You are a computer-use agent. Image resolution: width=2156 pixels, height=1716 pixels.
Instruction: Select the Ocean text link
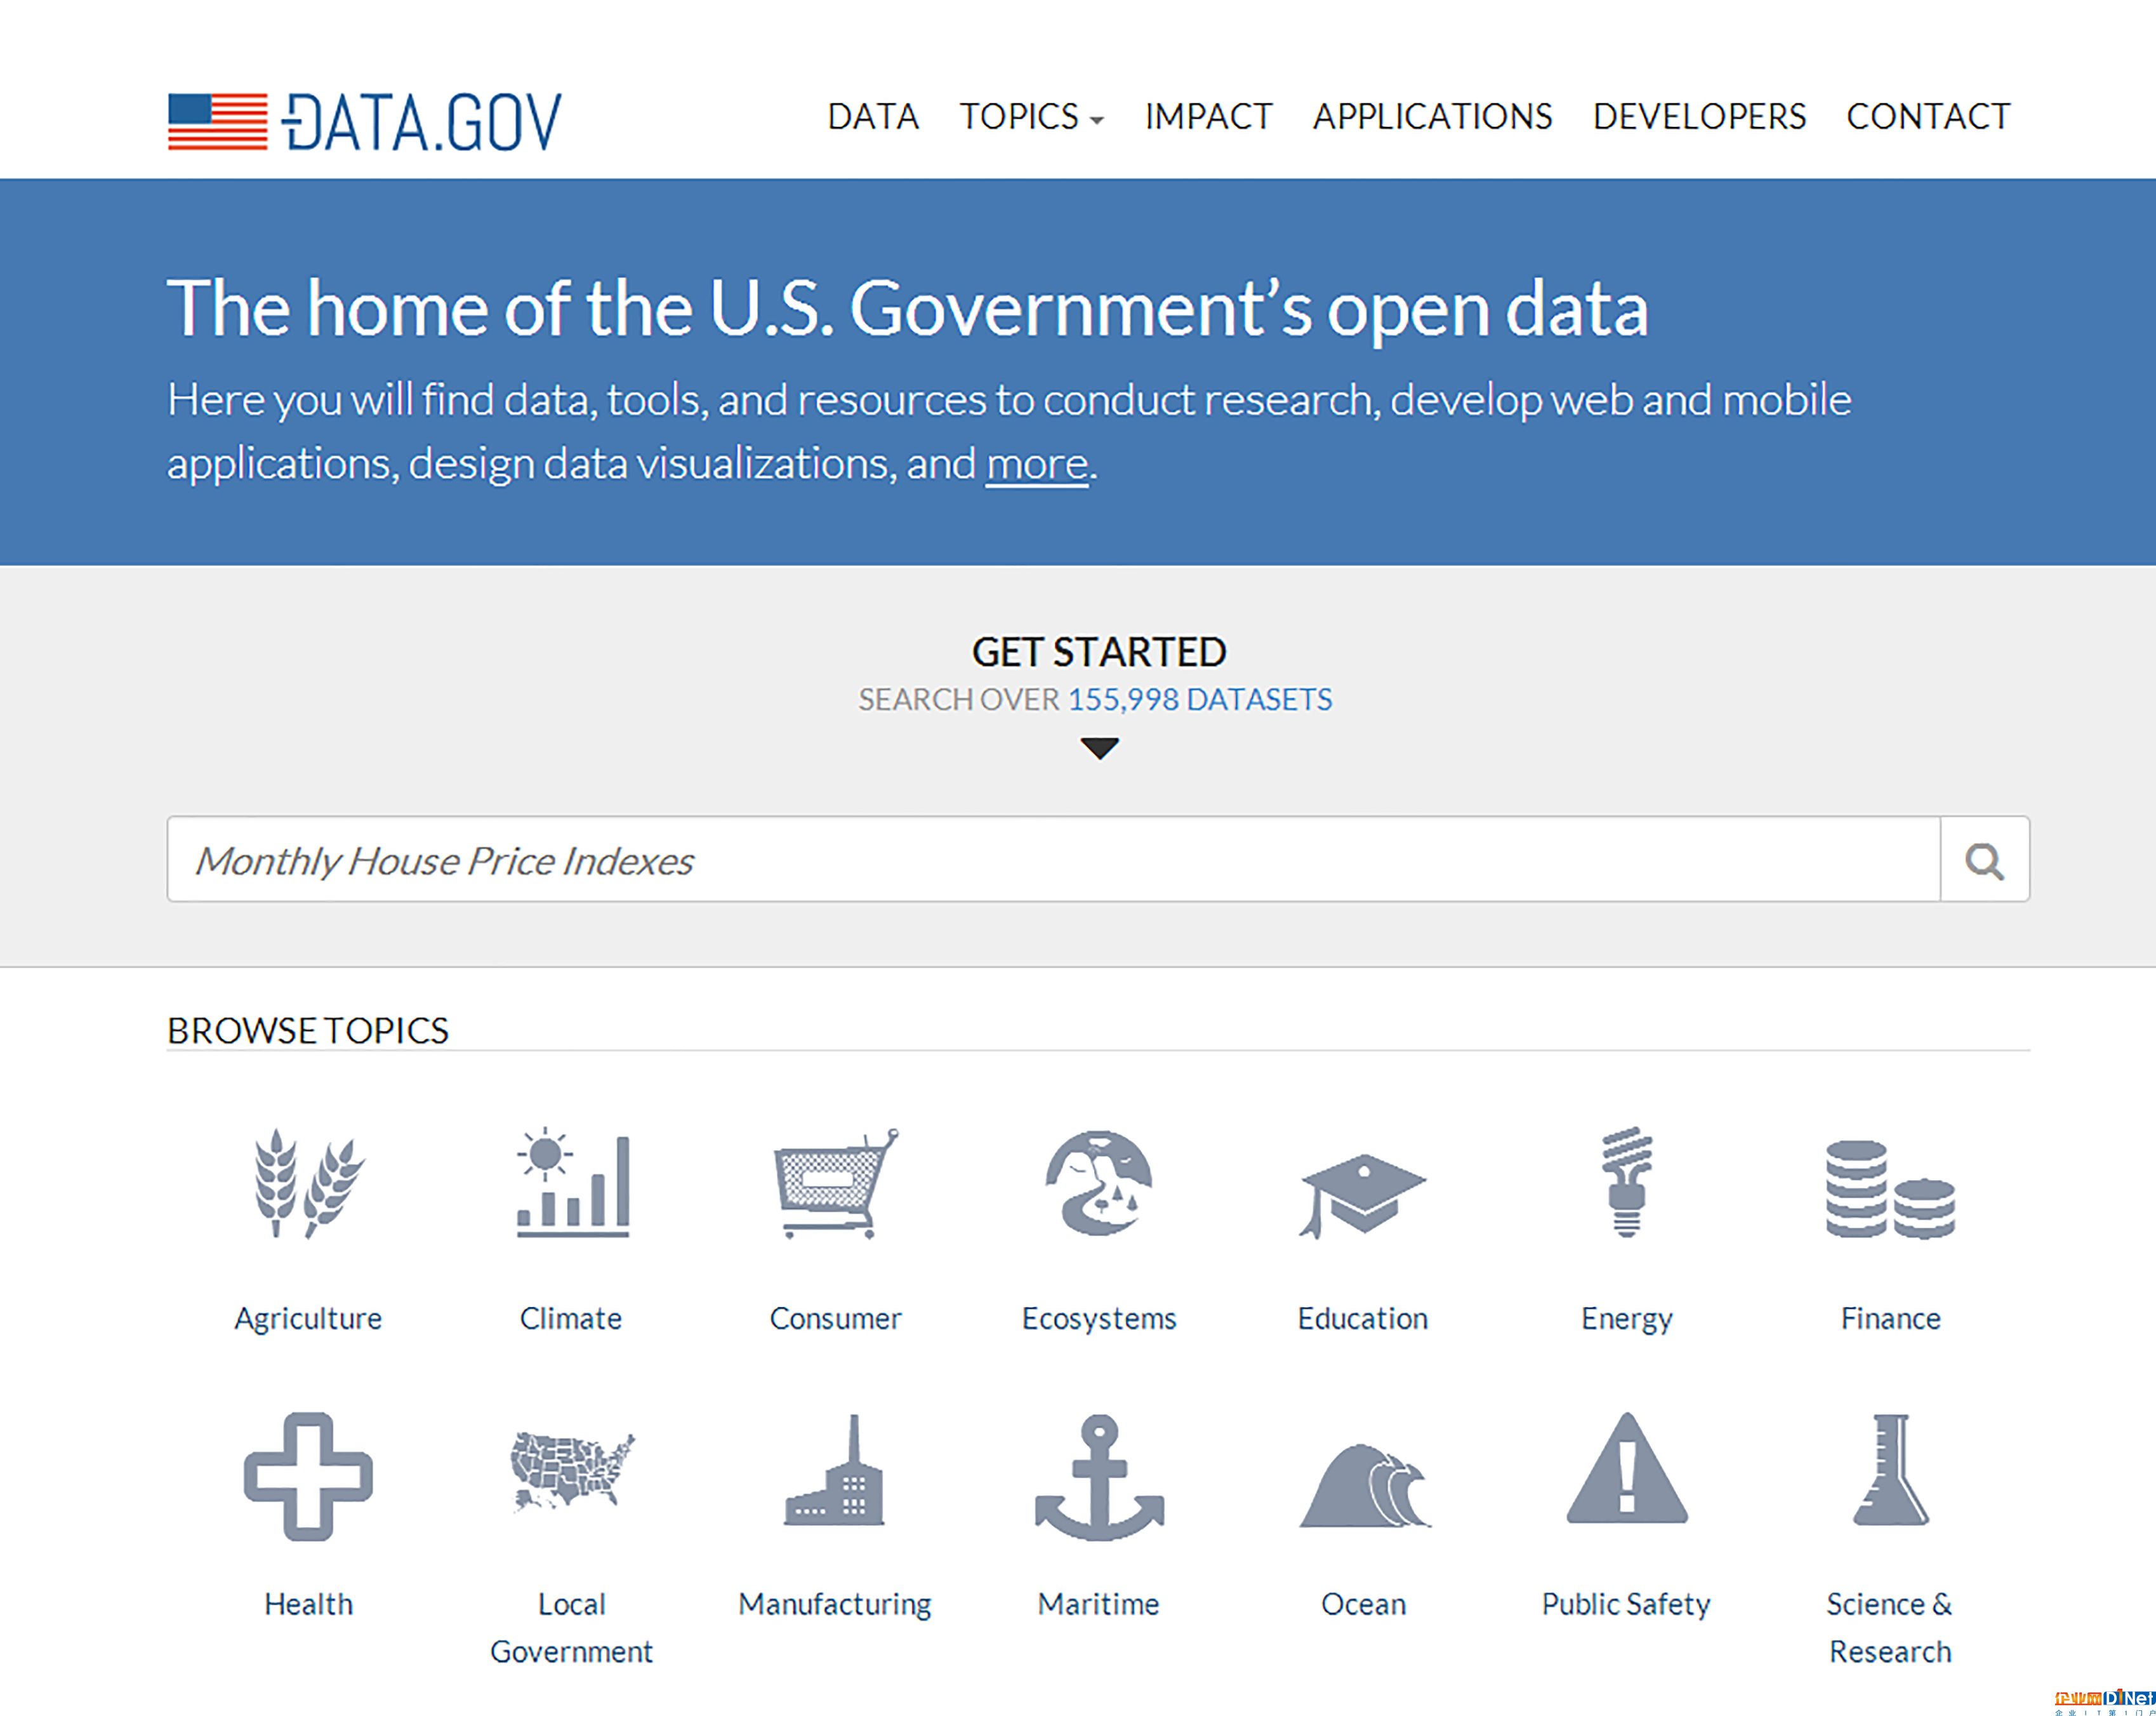(1363, 1604)
